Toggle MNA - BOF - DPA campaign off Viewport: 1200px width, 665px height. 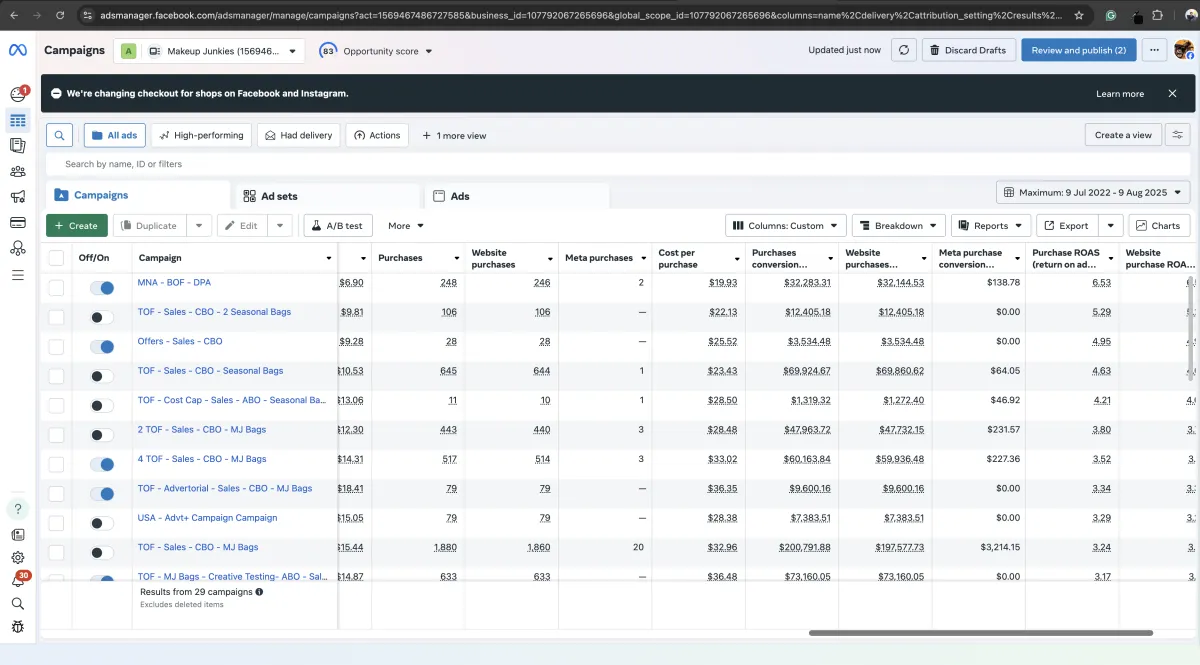(x=101, y=288)
